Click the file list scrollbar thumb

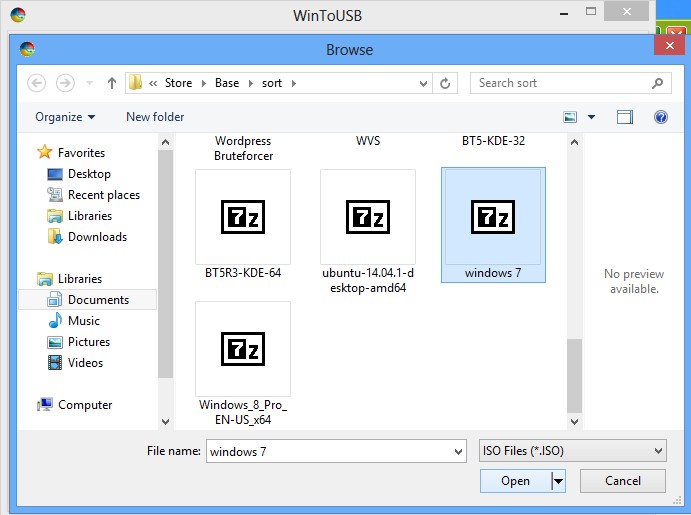(x=574, y=376)
